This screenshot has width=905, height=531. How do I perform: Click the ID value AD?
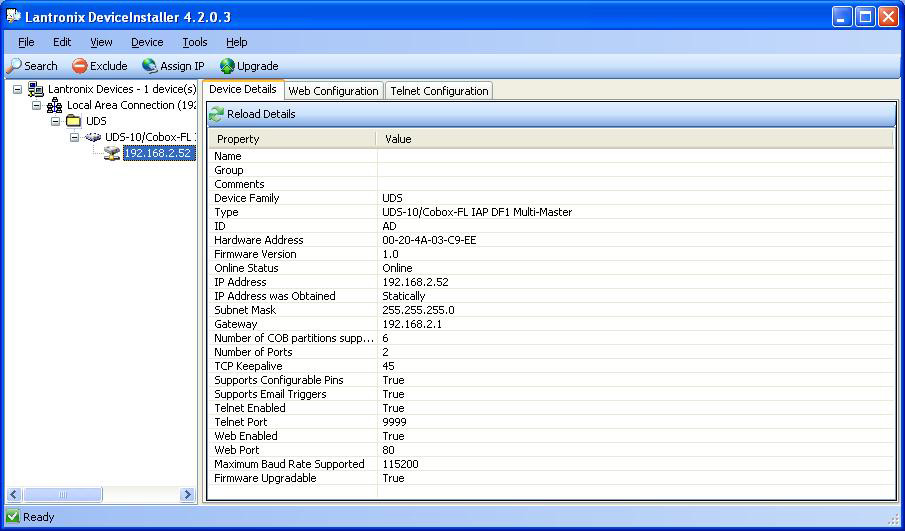tap(390, 226)
